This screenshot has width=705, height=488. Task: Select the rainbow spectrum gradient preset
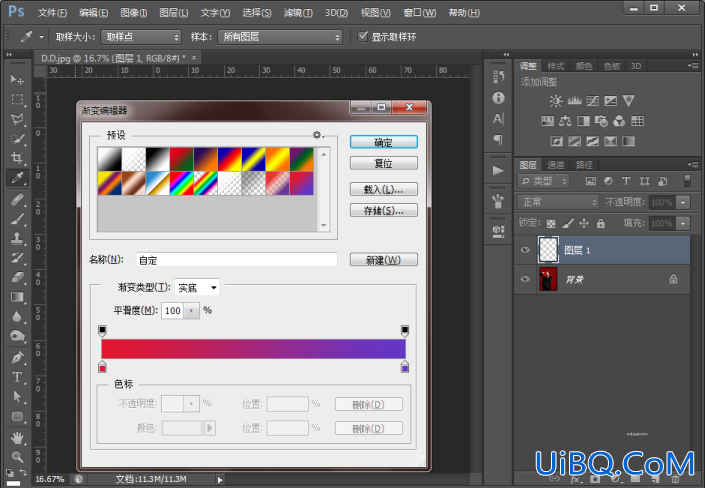[182, 184]
